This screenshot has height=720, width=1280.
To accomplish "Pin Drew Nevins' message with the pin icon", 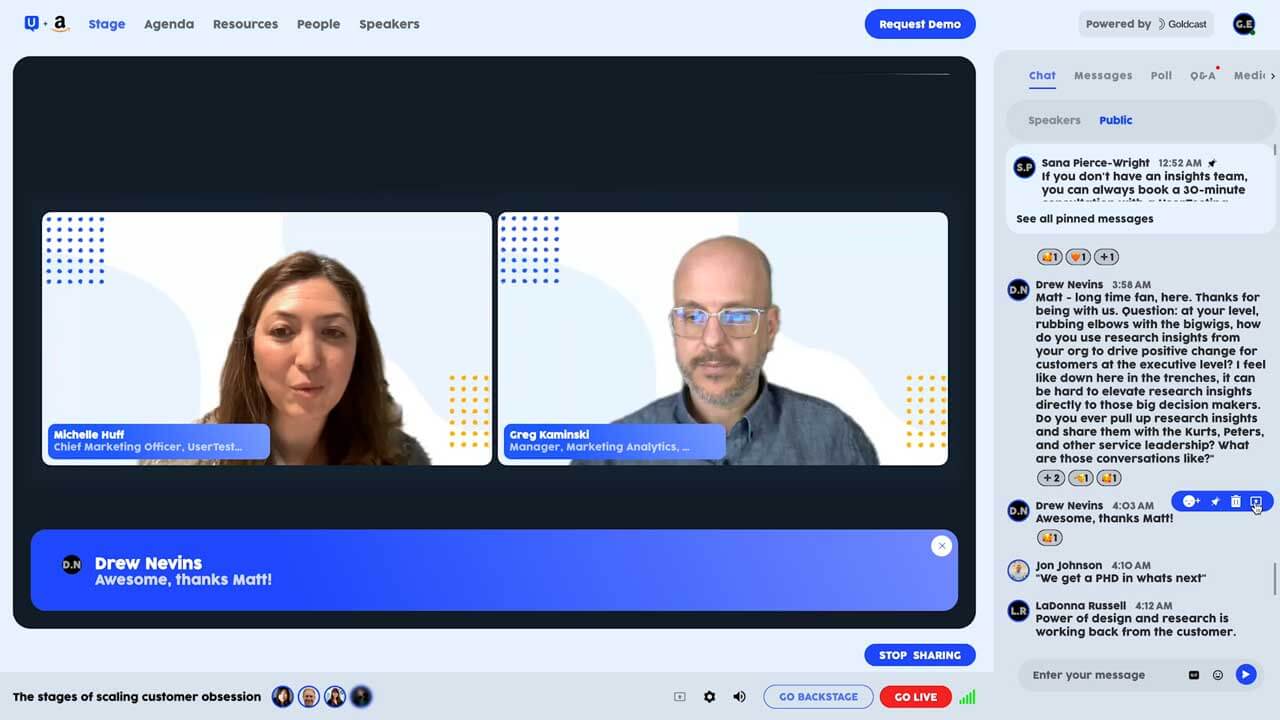I will coord(1216,502).
